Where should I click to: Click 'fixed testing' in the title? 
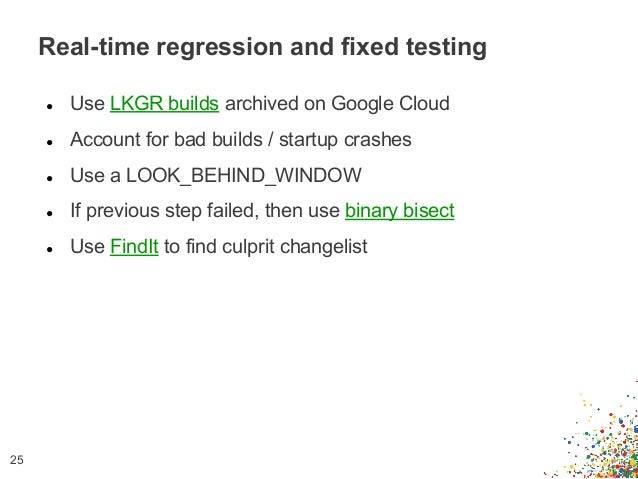tap(414, 47)
